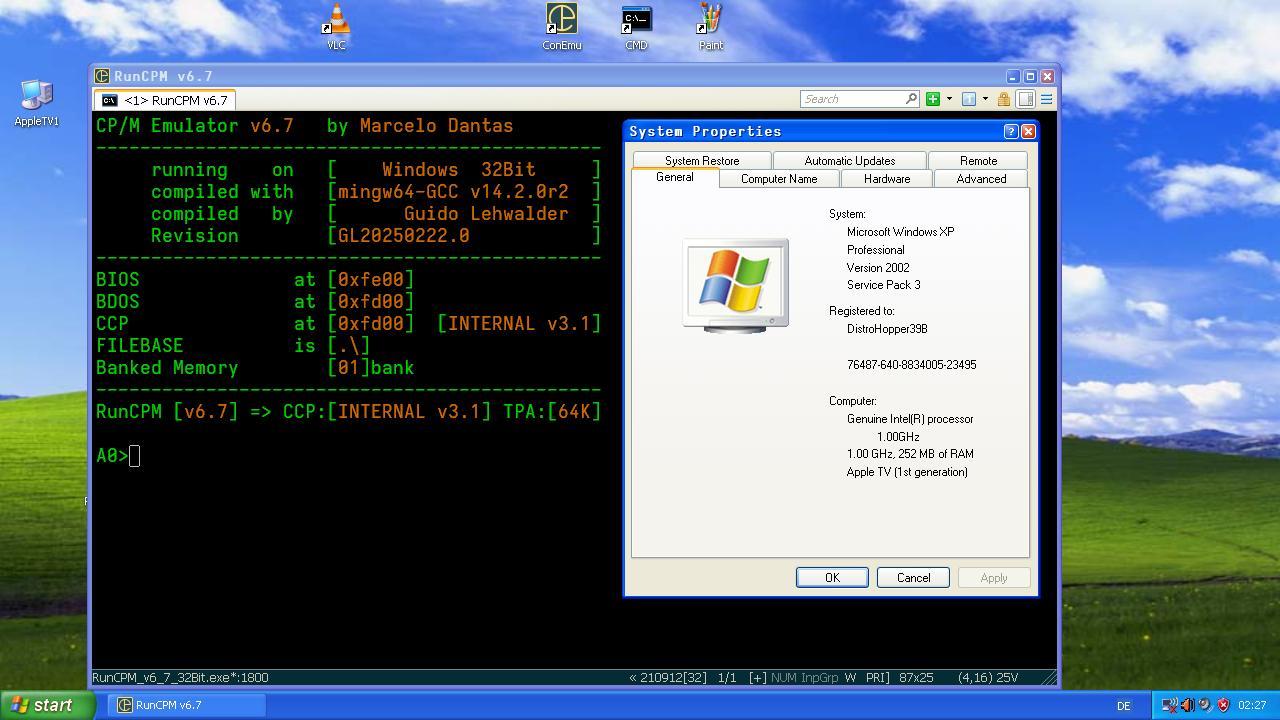
Task: Open the Advanced tab
Action: coord(981,178)
